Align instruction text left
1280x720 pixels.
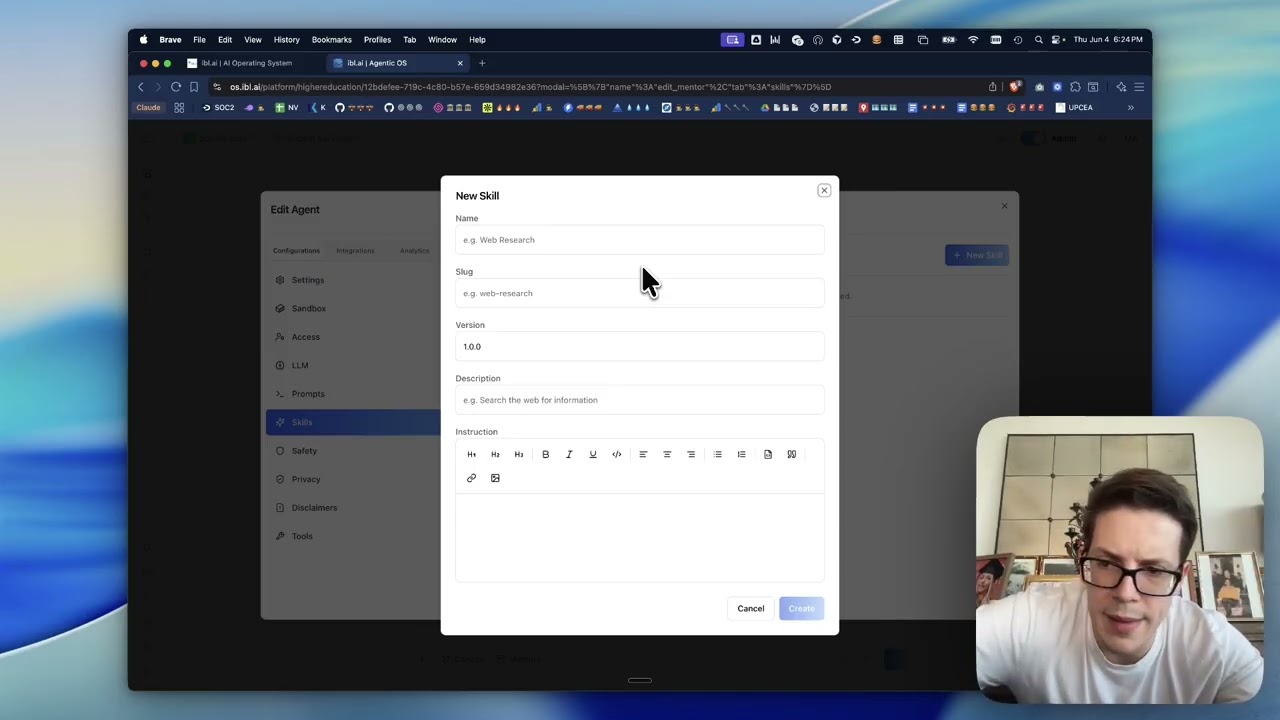point(643,454)
